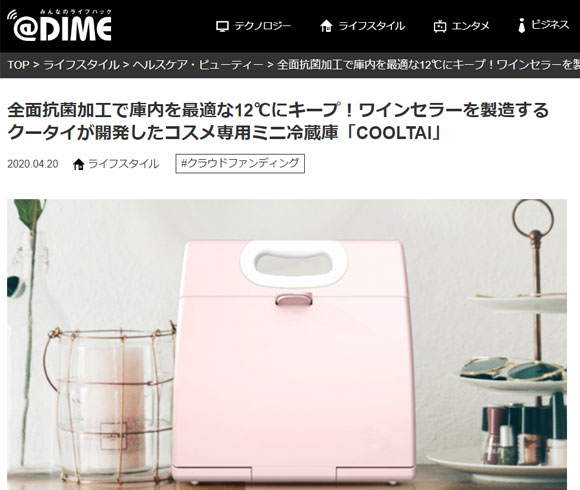
Task: Click the @DIME logo
Action: (59, 26)
